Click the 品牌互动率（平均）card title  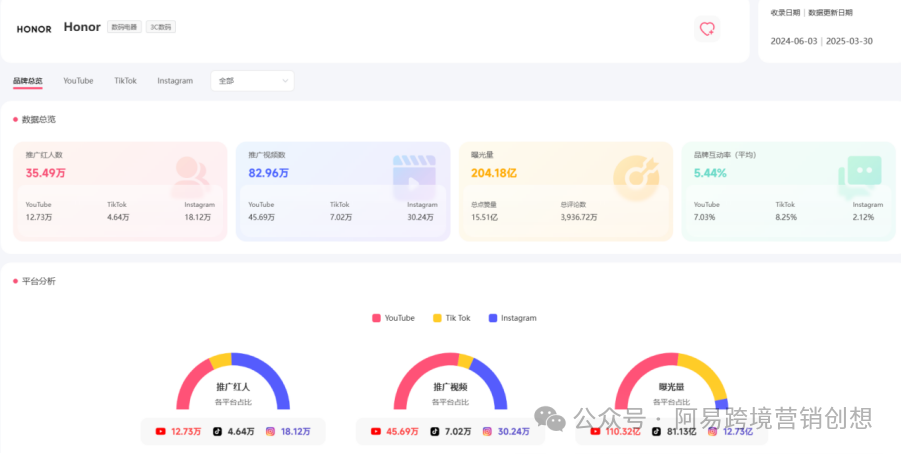pyautogui.click(x=725, y=155)
